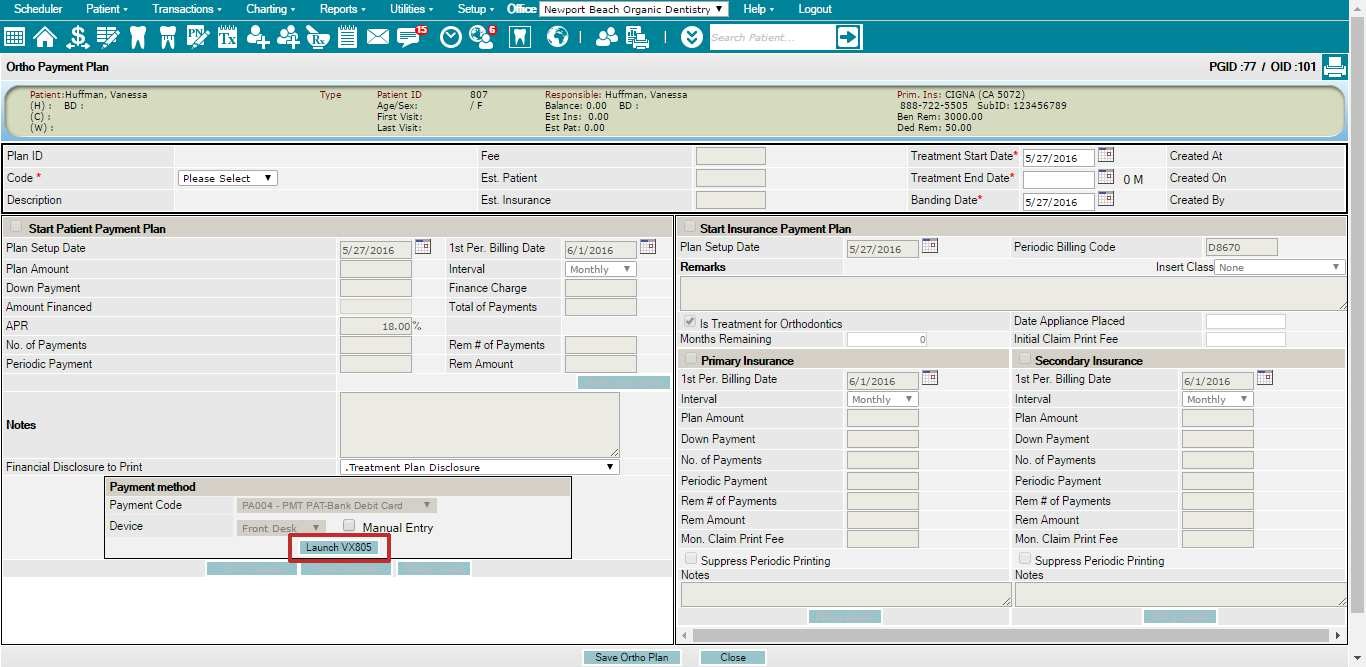Expand Financial Disclosure to Print dropdown

(x=480, y=467)
